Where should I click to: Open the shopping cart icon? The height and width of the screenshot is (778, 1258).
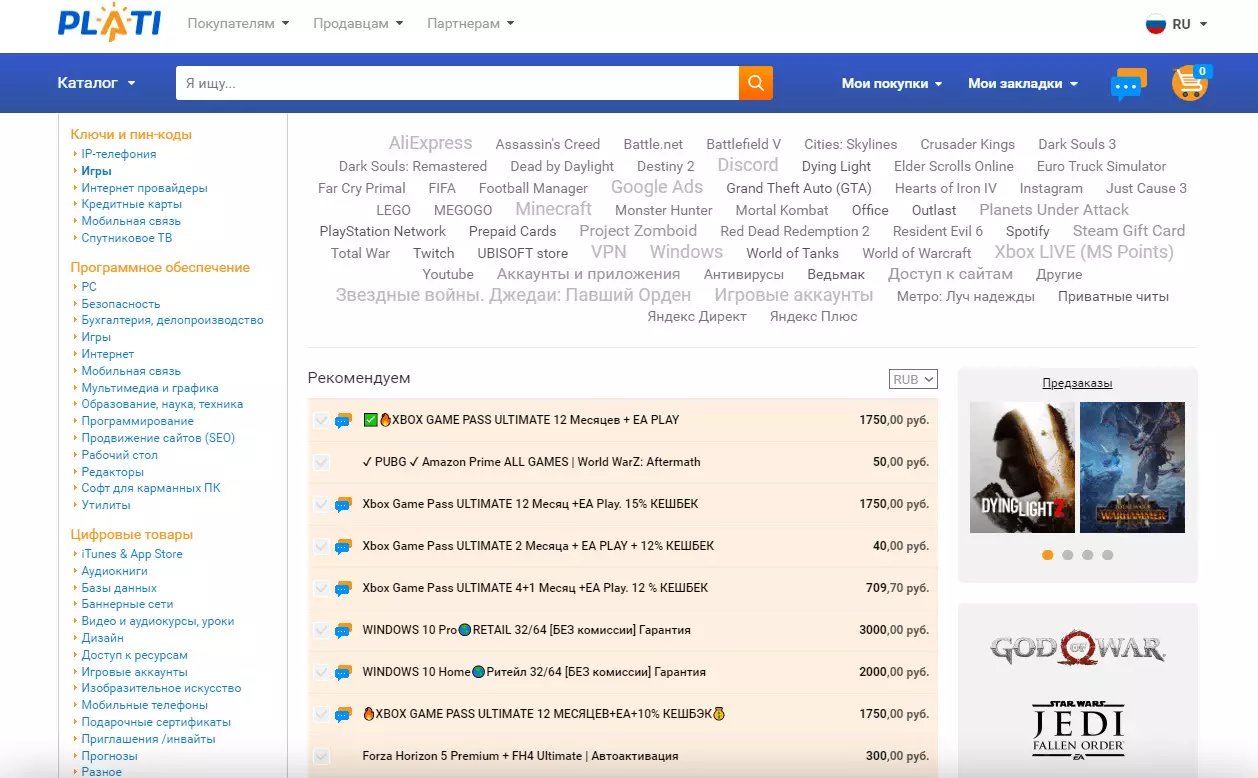1191,83
